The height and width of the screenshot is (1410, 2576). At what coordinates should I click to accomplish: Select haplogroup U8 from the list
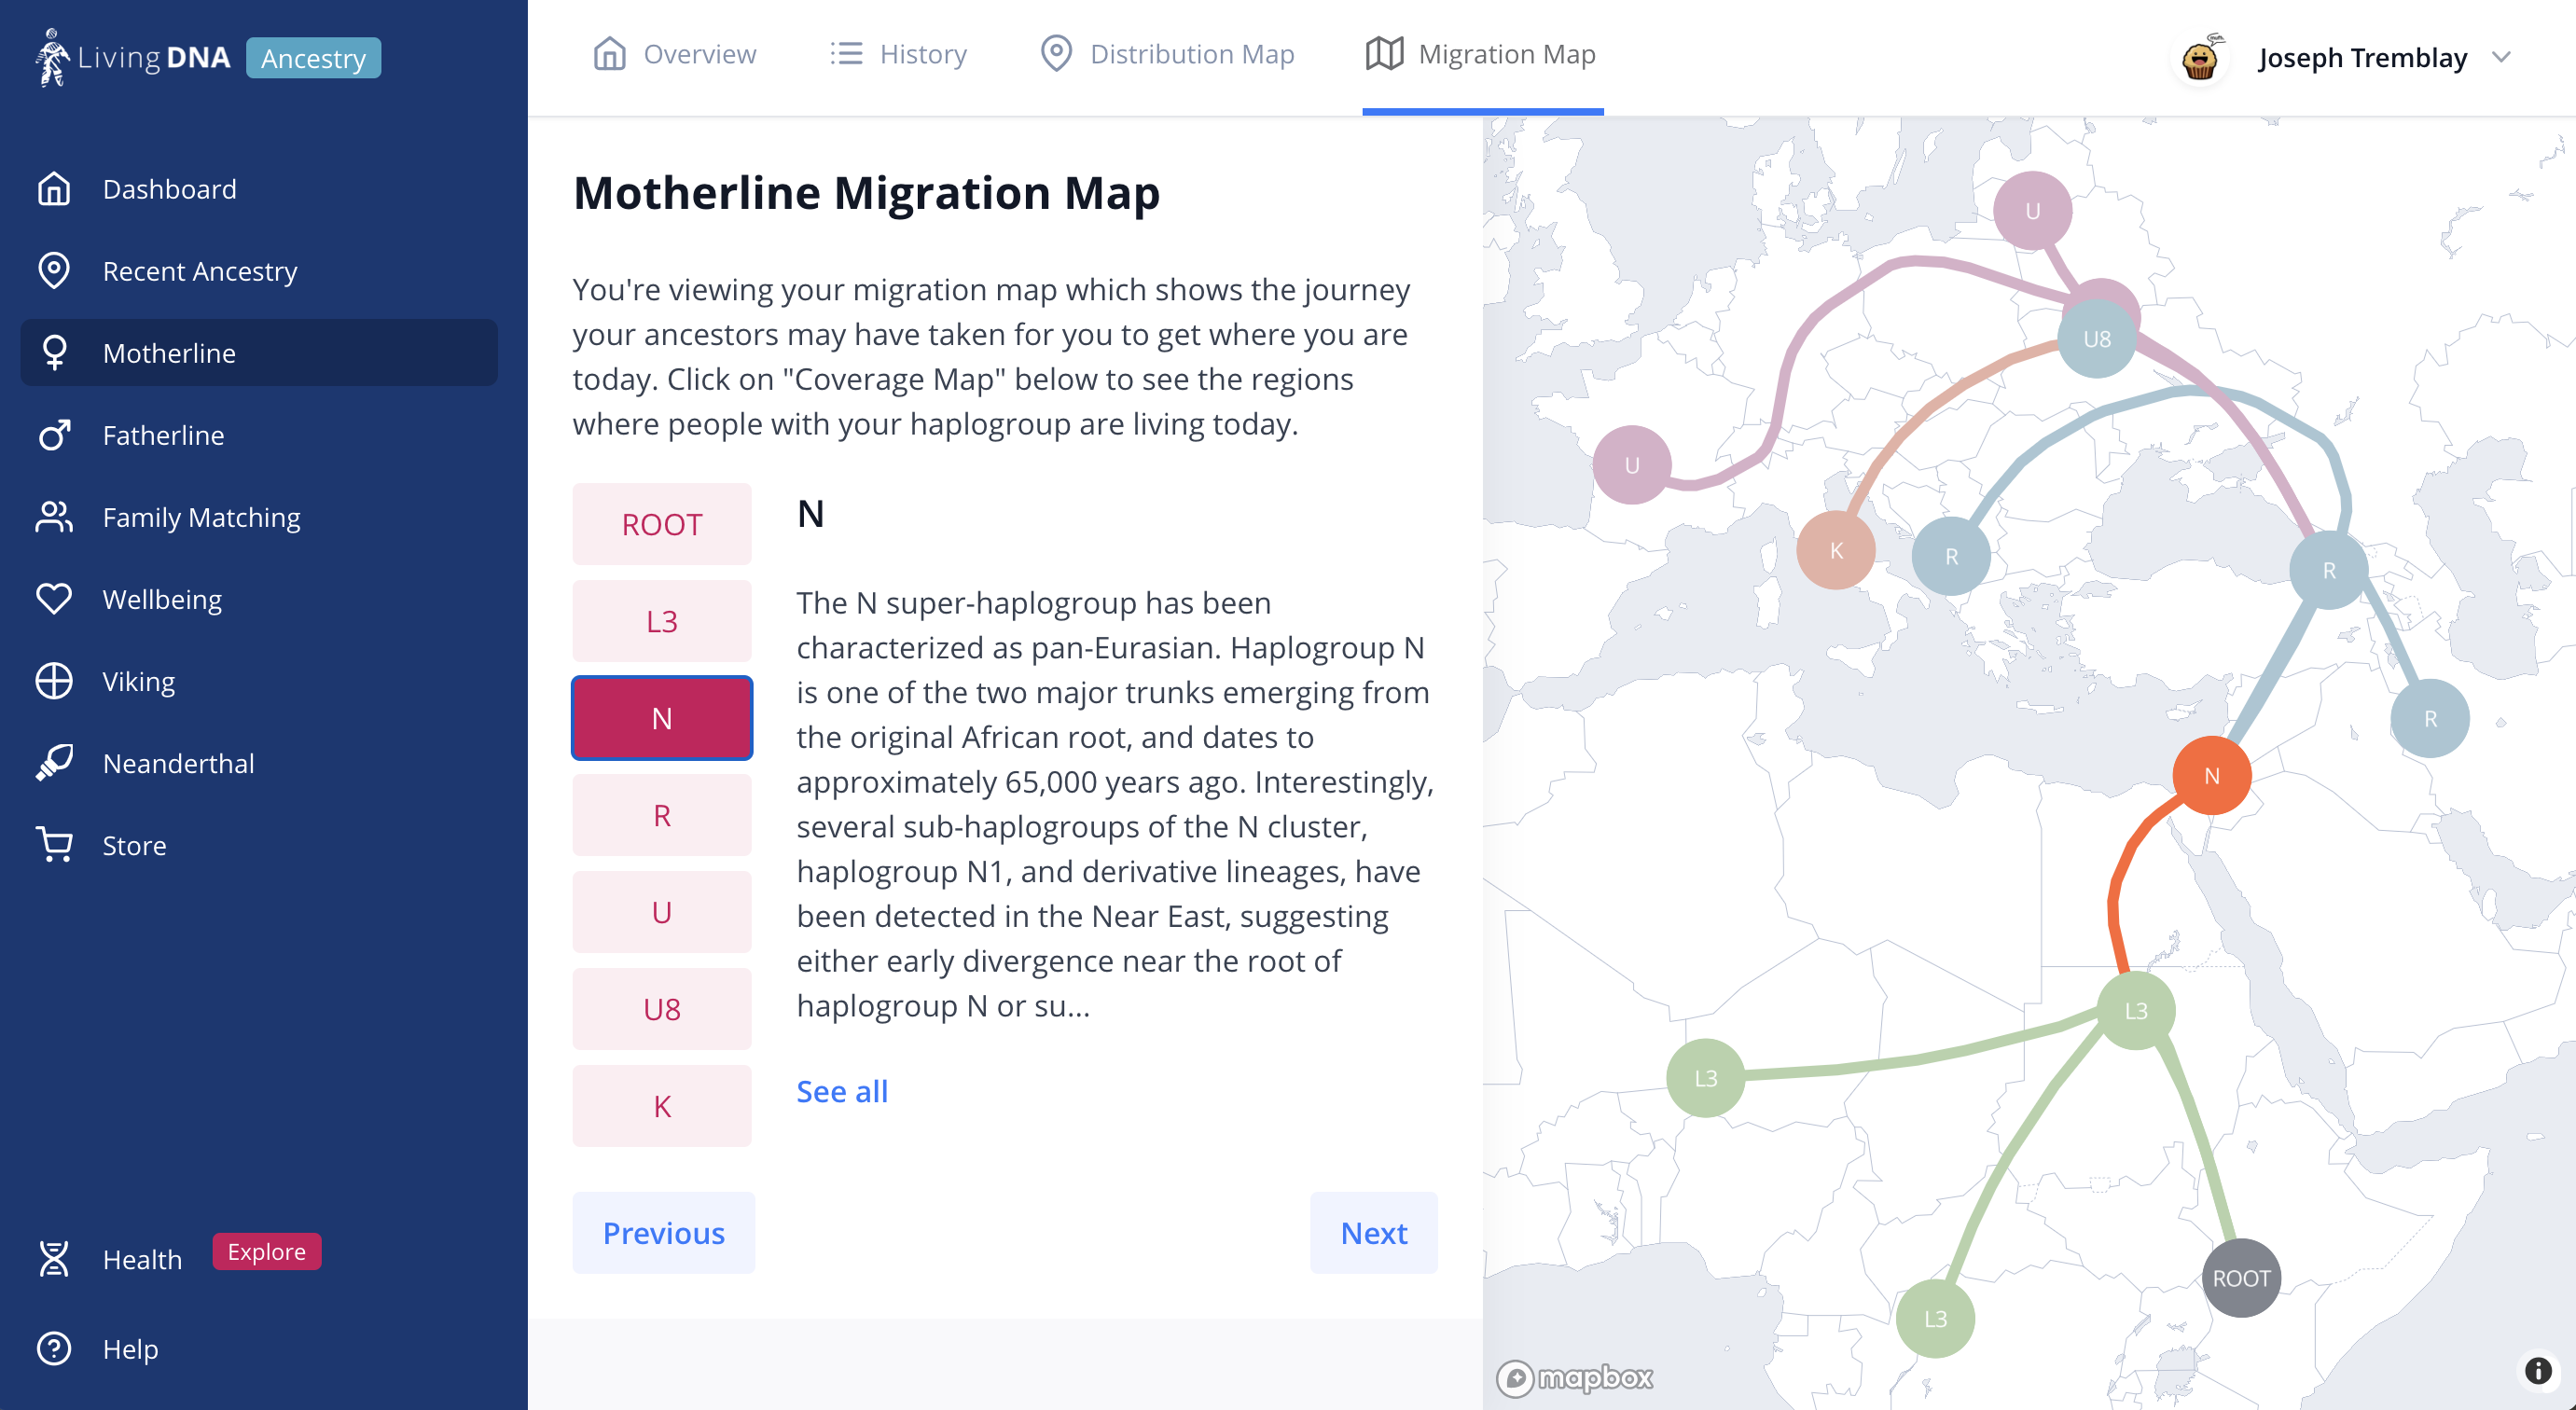pyautogui.click(x=661, y=1008)
